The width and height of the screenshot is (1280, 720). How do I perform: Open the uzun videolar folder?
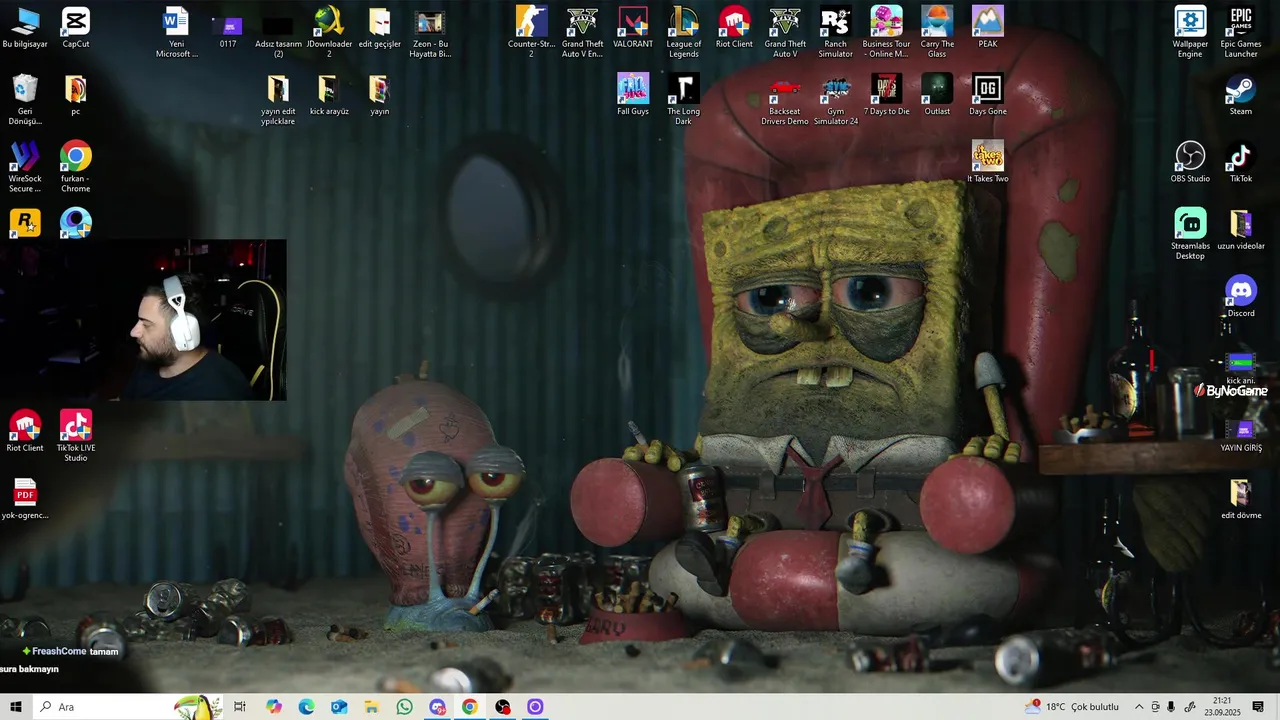click(x=1241, y=229)
